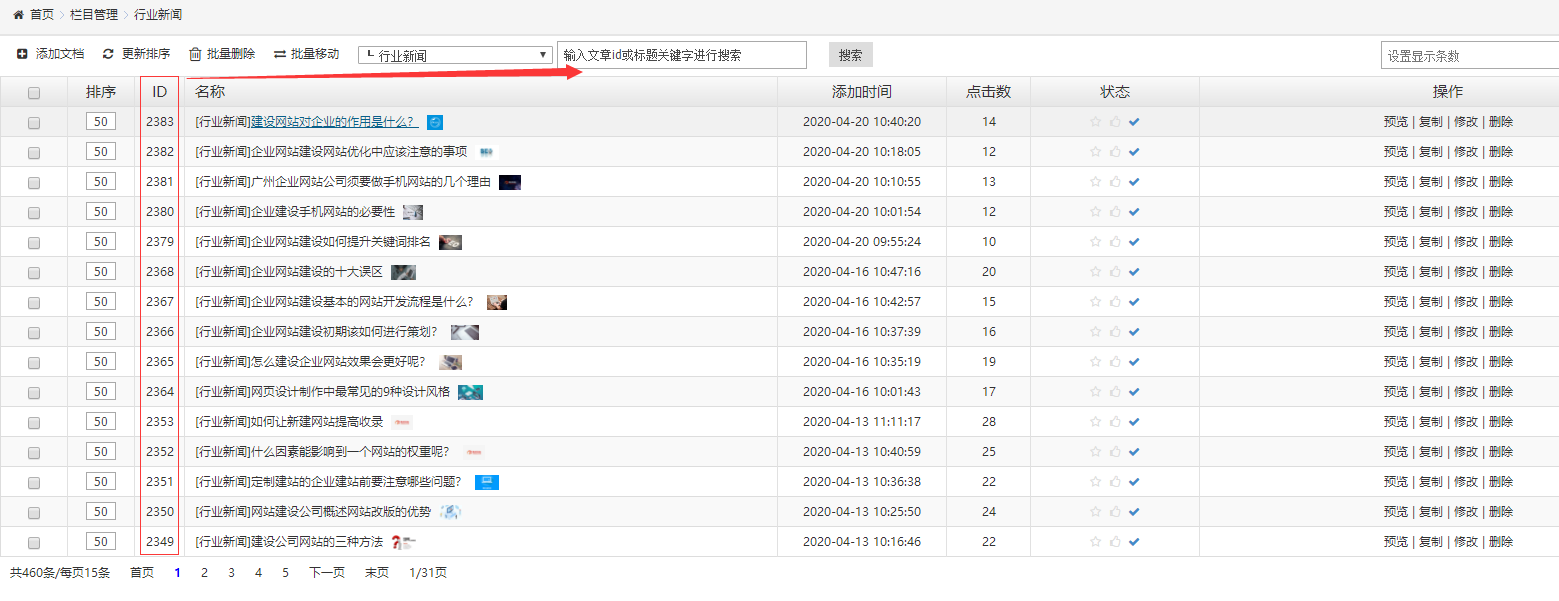The image size is (1559, 601).
Task: Click 栏目管理 in the breadcrumb
Action: (93, 15)
